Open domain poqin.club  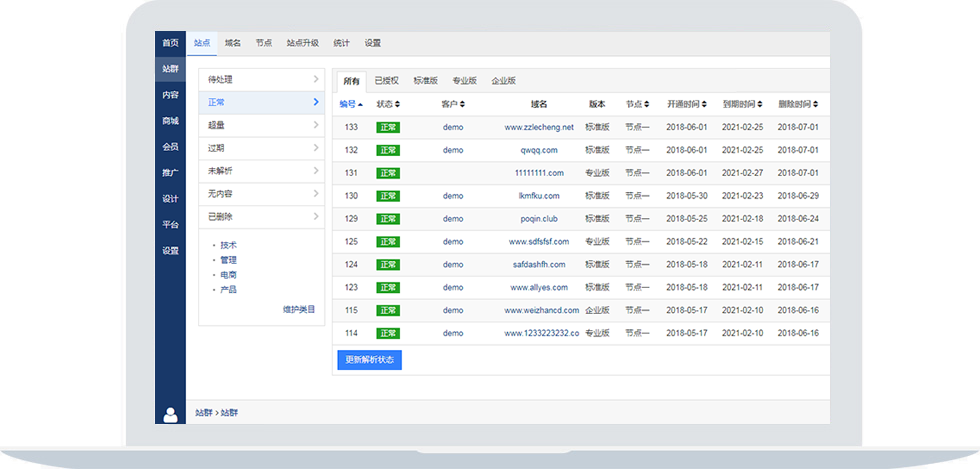pyautogui.click(x=539, y=219)
